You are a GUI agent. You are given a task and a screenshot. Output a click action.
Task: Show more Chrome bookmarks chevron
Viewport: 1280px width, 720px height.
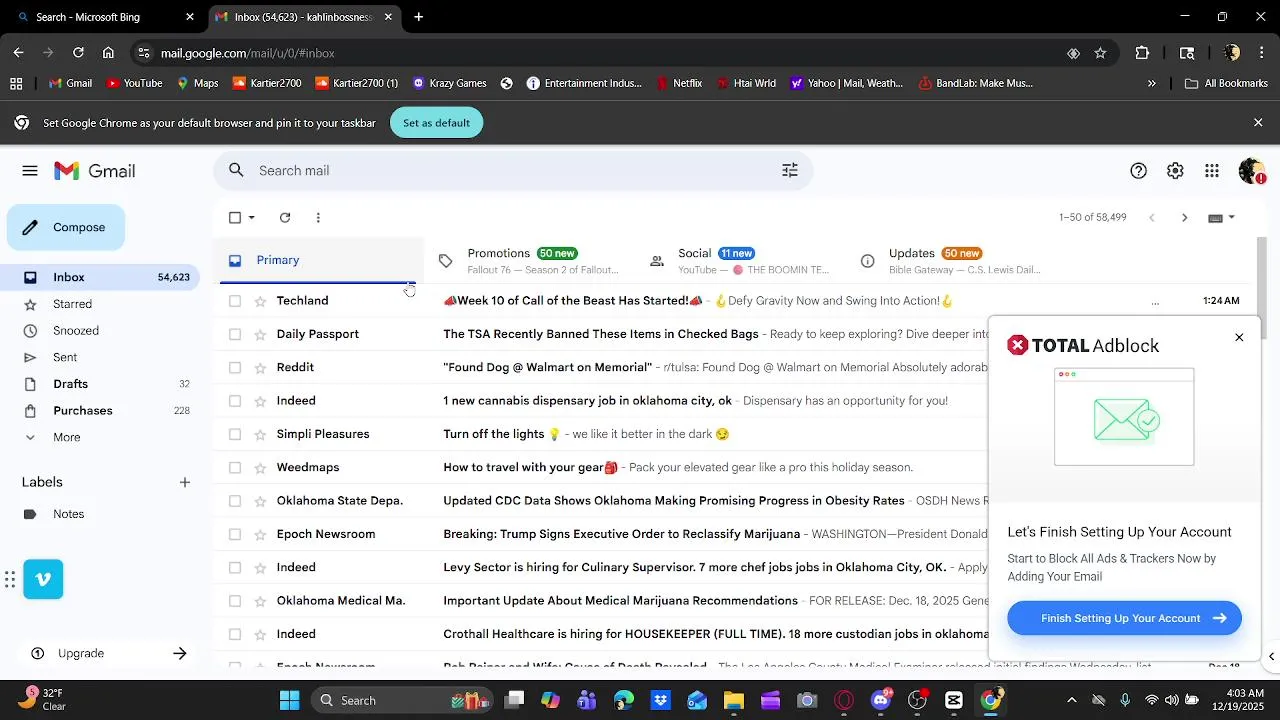1151,83
